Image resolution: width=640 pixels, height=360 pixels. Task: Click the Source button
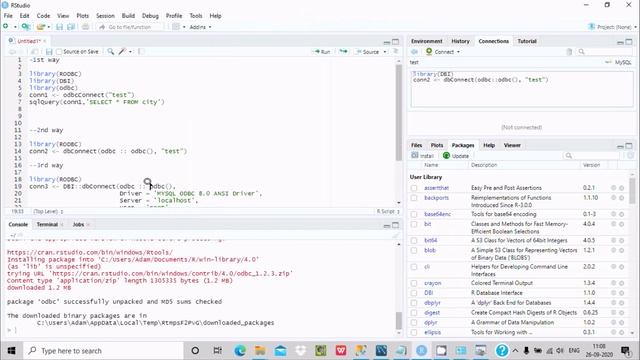pyautogui.click(x=367, y=52)
